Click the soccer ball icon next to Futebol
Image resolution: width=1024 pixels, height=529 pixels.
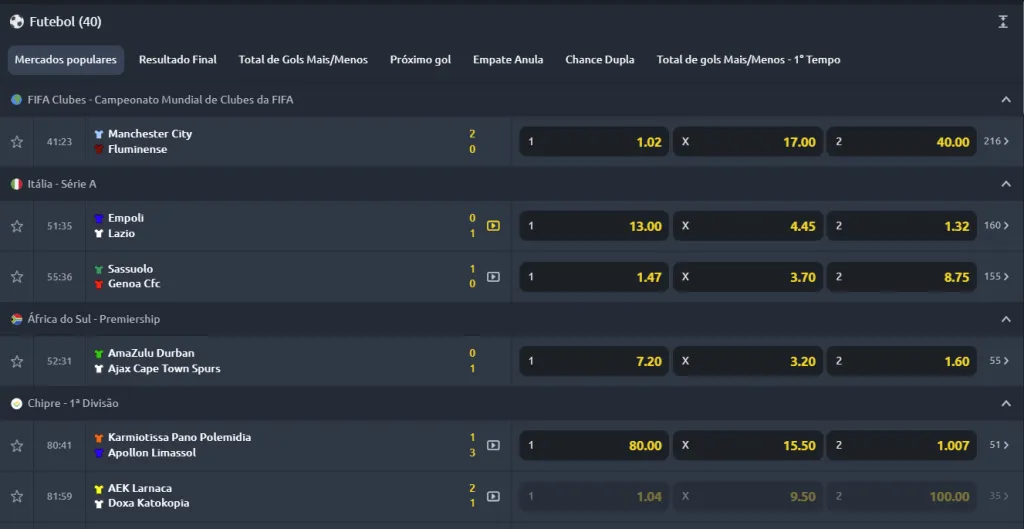point(17,21)
